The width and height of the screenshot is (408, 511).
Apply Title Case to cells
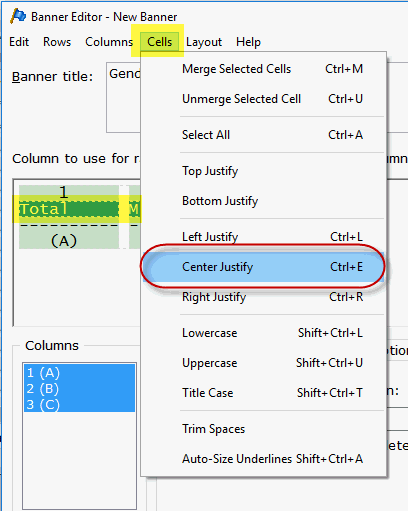pos(264,393)
